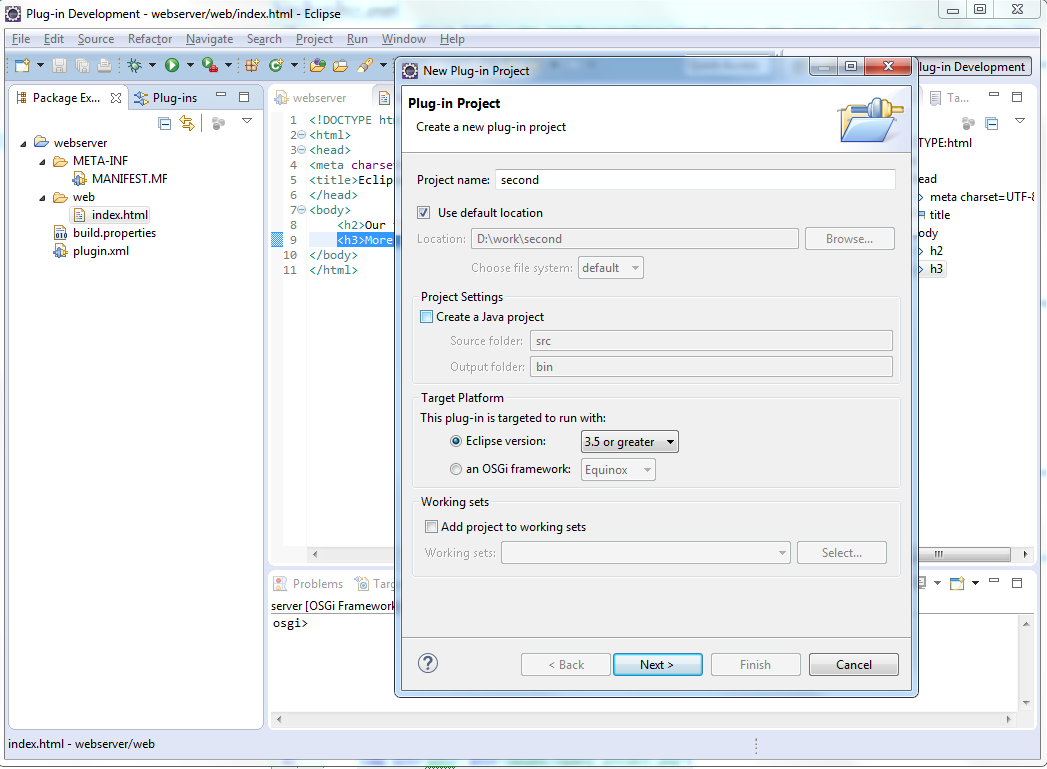Image resolution: width=1047 pixels, height=769 pixels.
Task: Click the focus task icon in Outline view
Action: 968,123
